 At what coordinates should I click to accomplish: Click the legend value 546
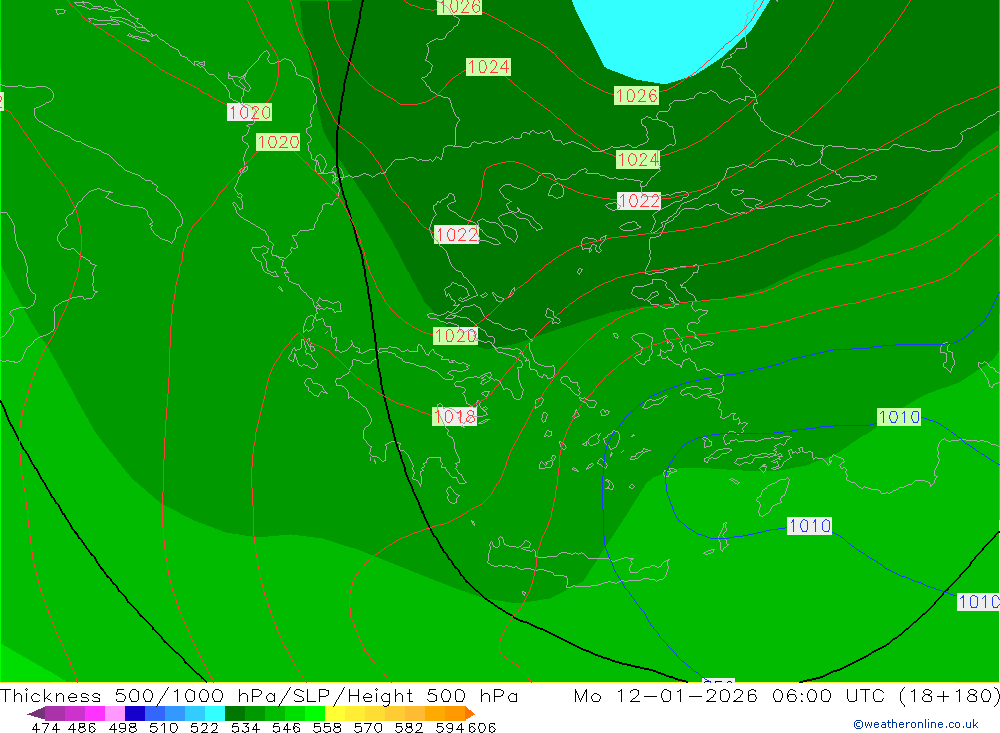286,727
